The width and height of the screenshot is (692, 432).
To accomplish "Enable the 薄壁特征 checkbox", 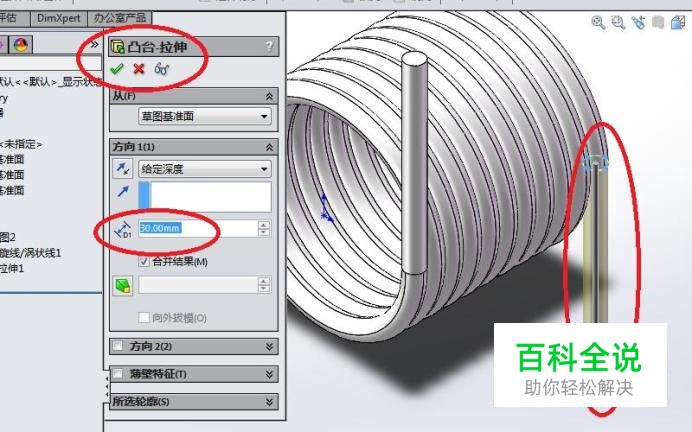I will click(117, 374).
